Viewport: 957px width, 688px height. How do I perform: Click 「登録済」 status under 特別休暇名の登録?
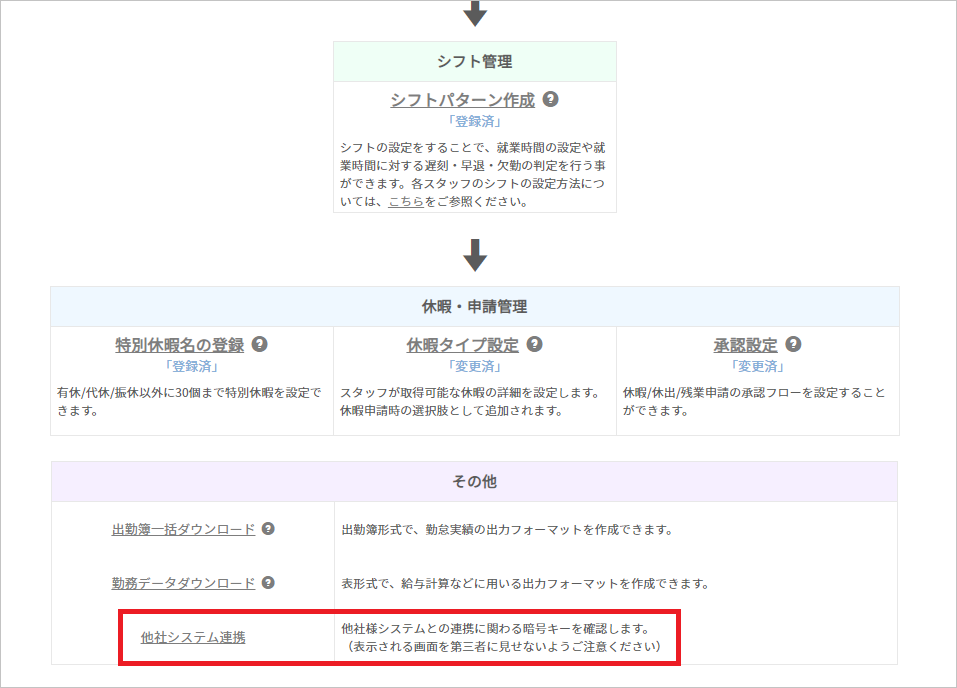tap(192, 365)
